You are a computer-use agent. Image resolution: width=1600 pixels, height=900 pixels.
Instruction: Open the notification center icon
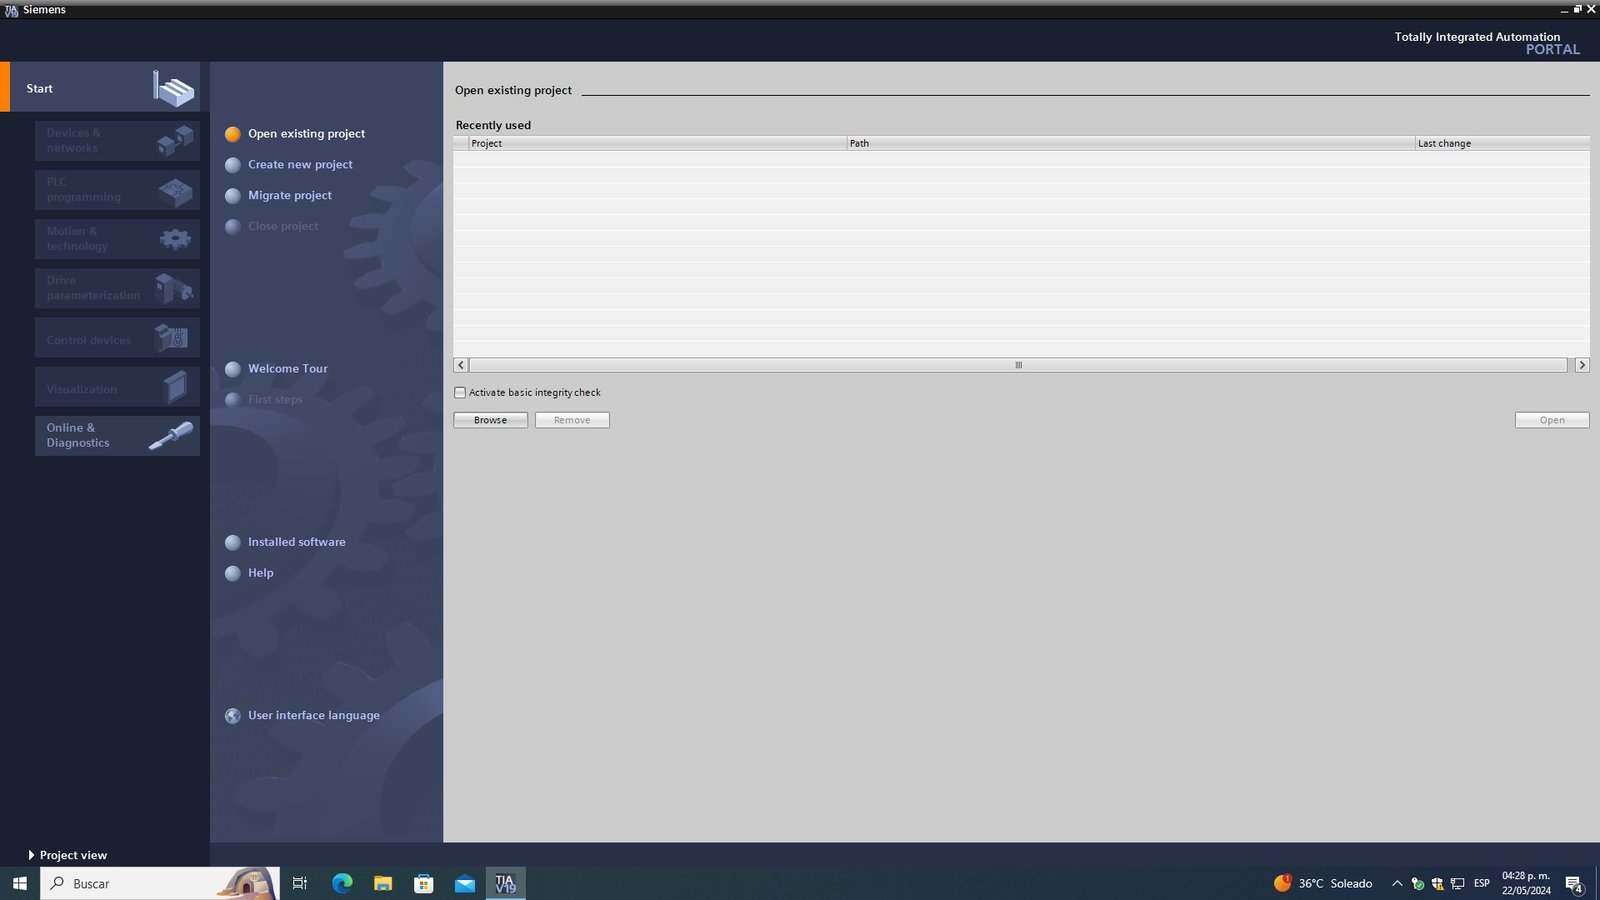pos(1574,884)
